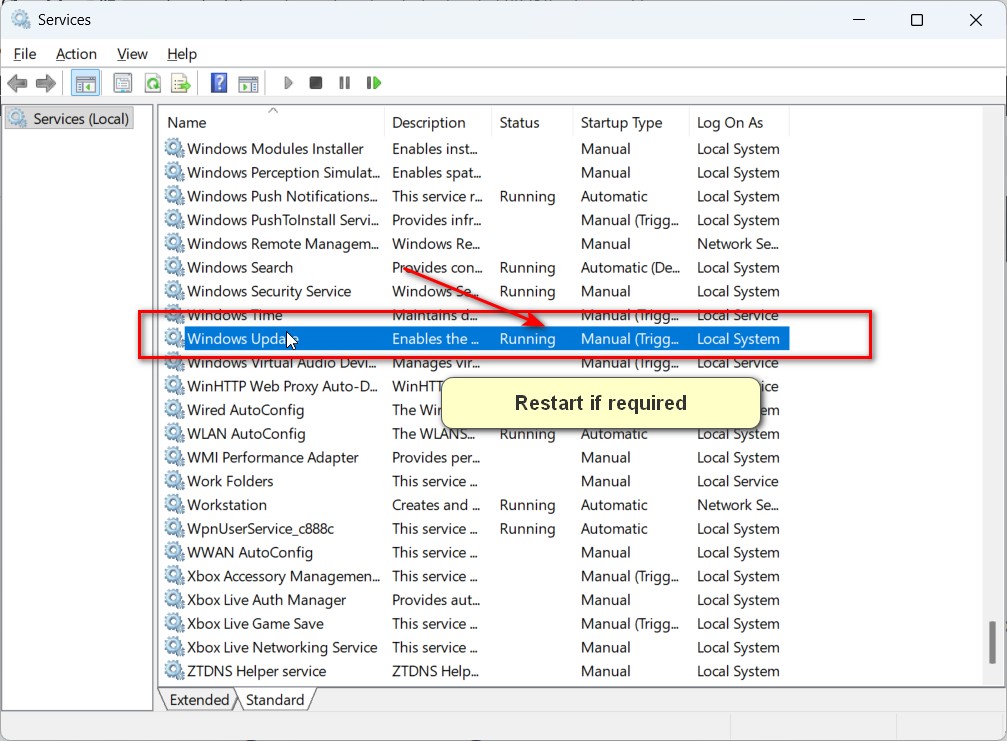Click the Windows Modules Installer gear icon
The image size is (1007, 741).
(174, 148)
